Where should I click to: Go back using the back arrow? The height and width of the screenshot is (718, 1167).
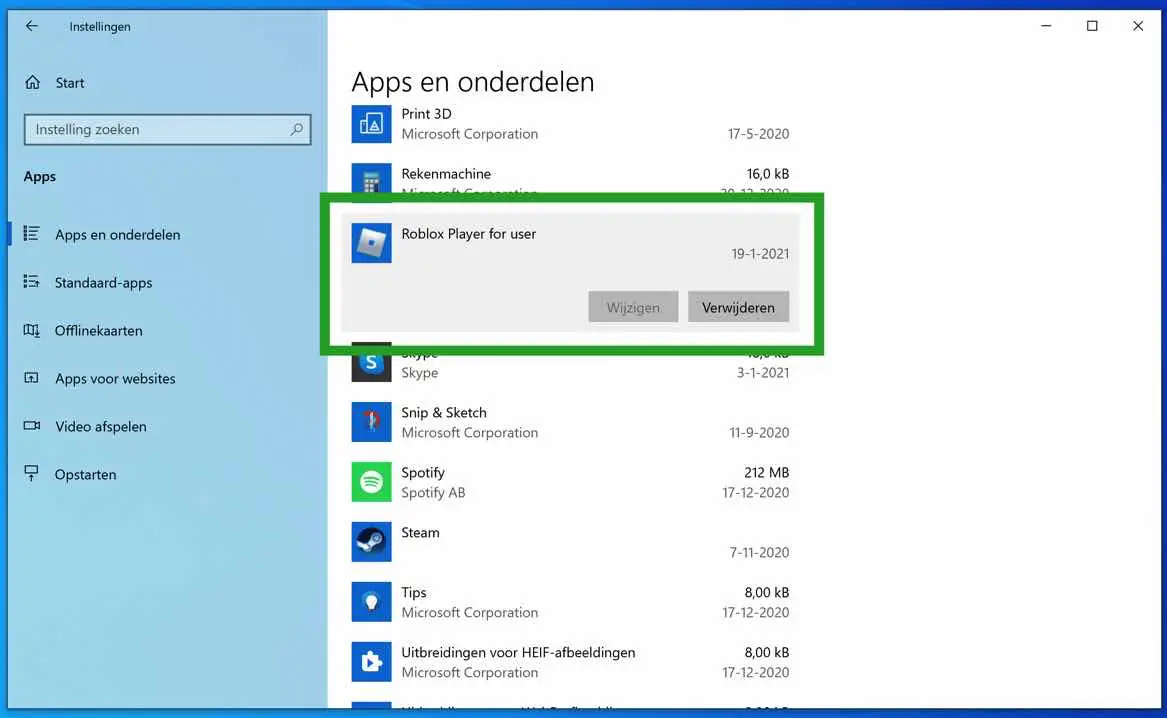coord(31,26)
